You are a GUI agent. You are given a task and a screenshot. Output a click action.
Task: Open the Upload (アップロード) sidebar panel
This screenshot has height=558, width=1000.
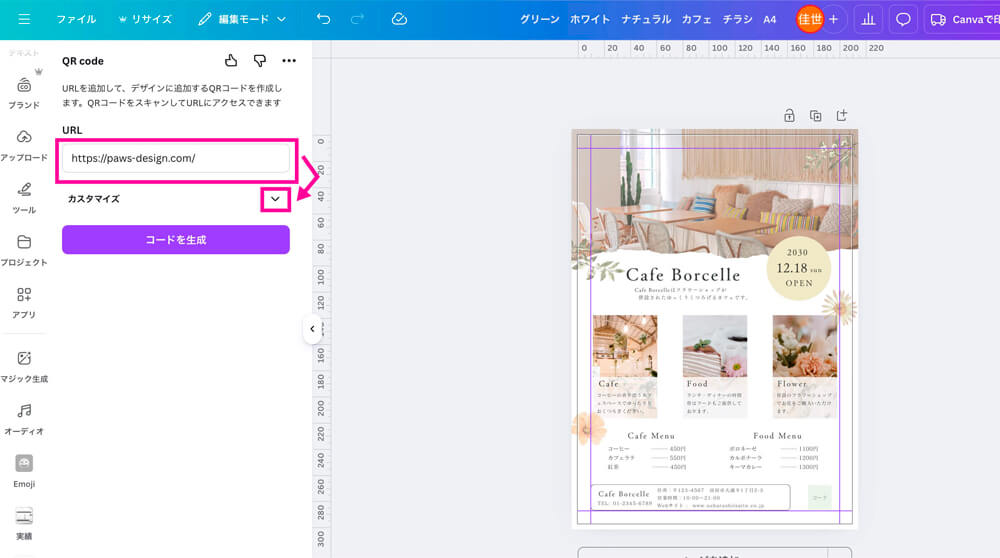[x=24, y=144]
